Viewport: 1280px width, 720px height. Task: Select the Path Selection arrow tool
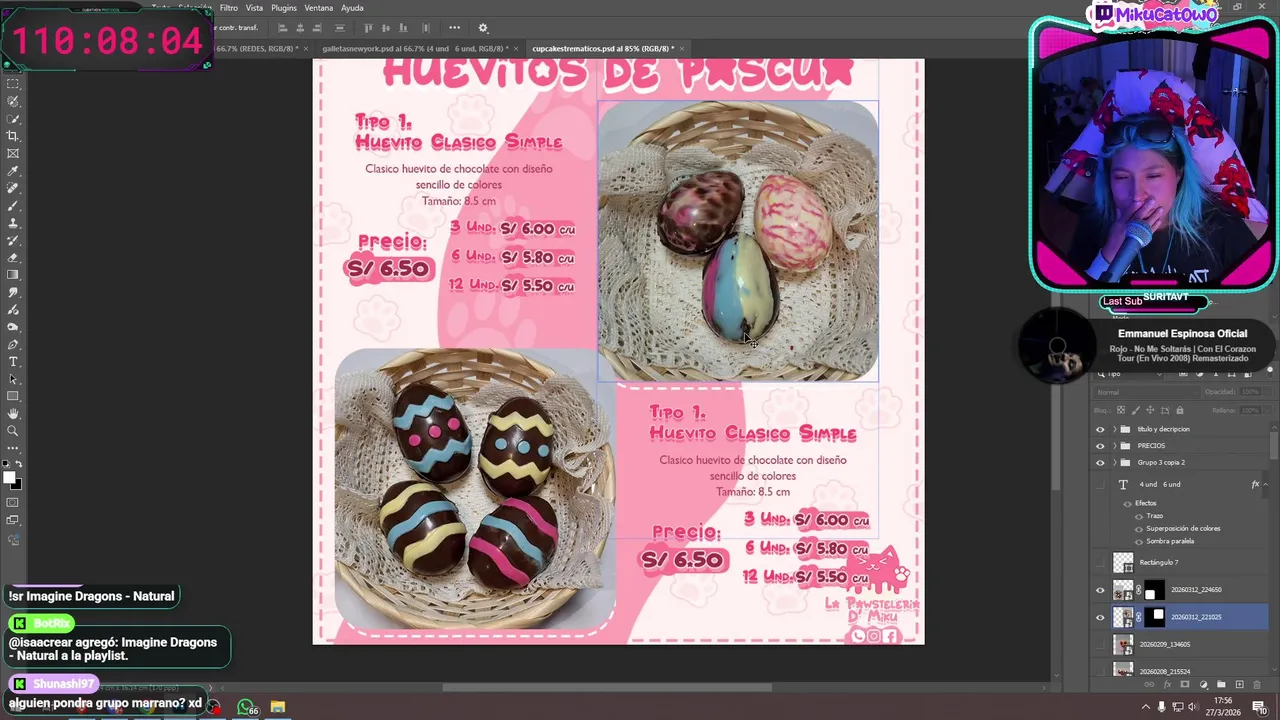[13, 379]
